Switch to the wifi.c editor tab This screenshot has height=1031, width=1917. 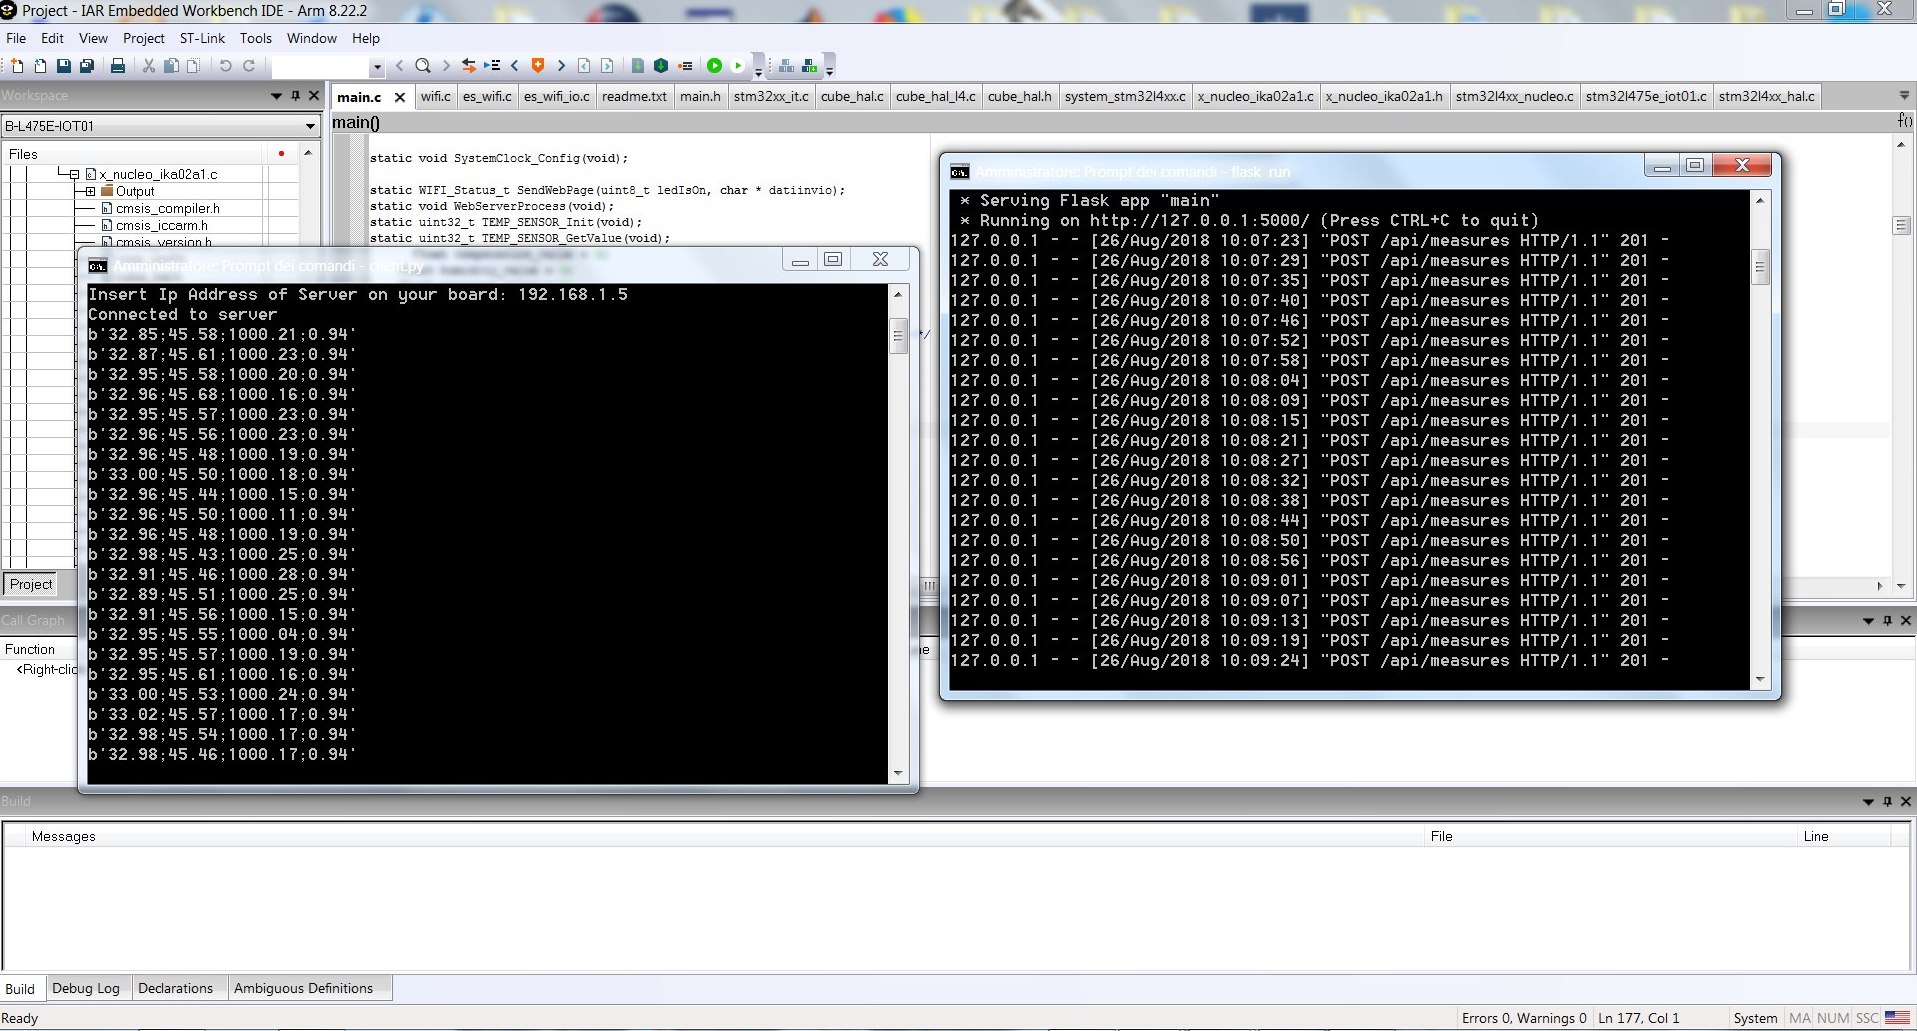click(435, 96)
